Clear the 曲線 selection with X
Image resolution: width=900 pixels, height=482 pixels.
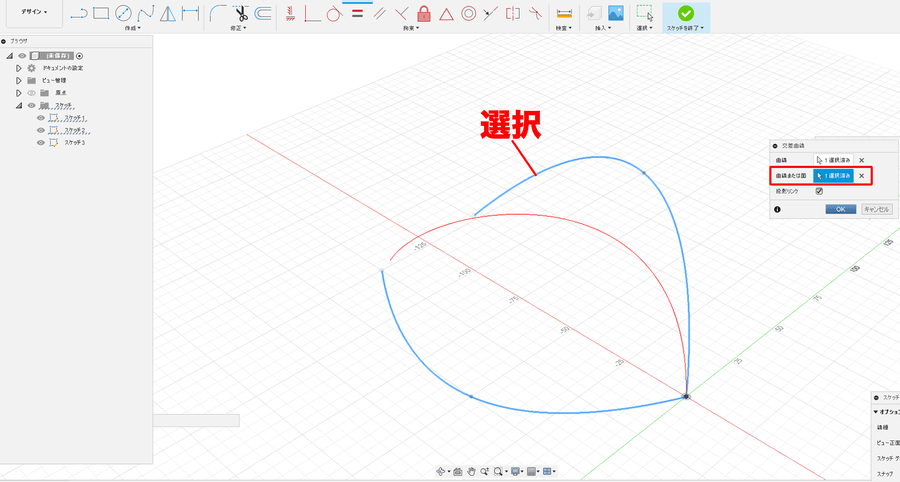point(862,160)
